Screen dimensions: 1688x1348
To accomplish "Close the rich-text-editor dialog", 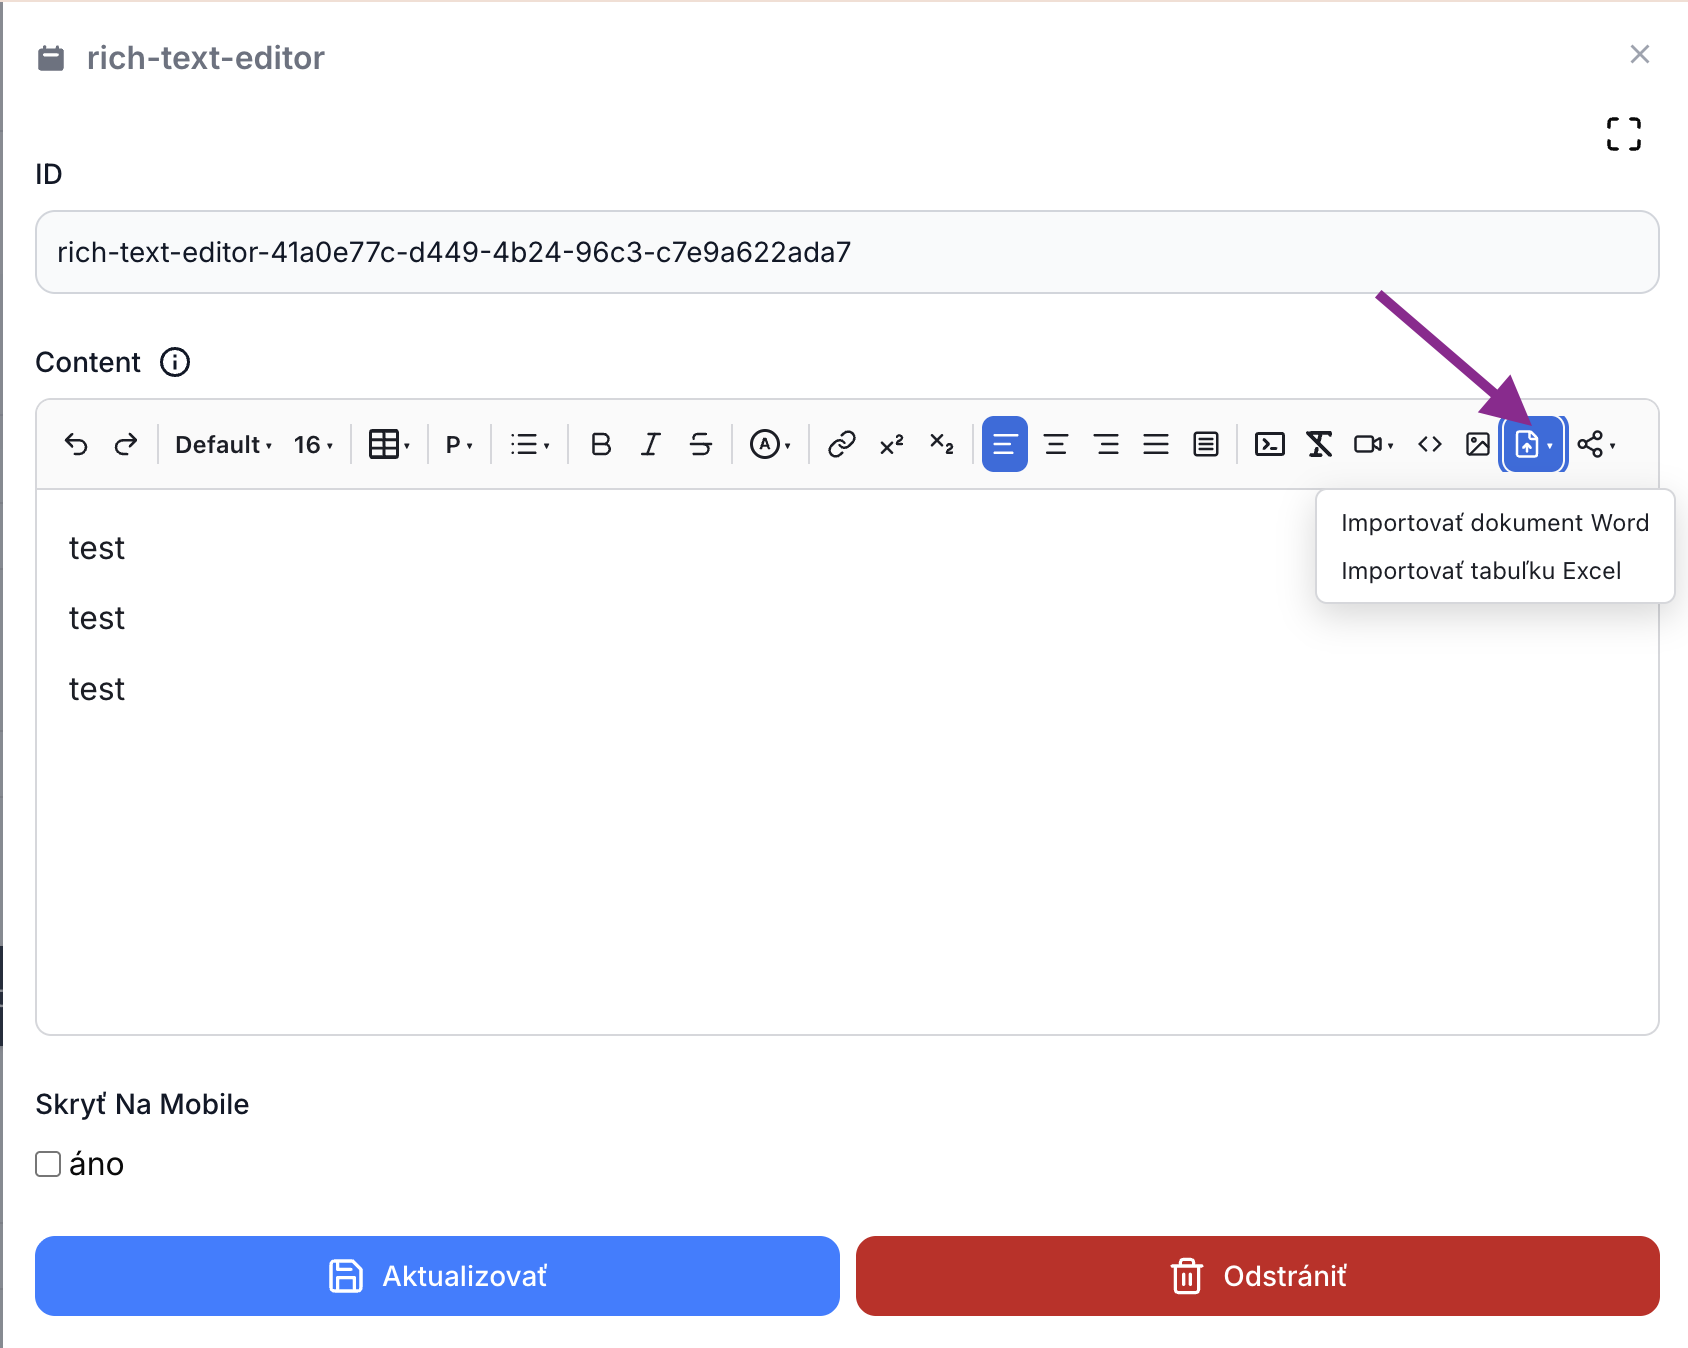I will 1640,54.
